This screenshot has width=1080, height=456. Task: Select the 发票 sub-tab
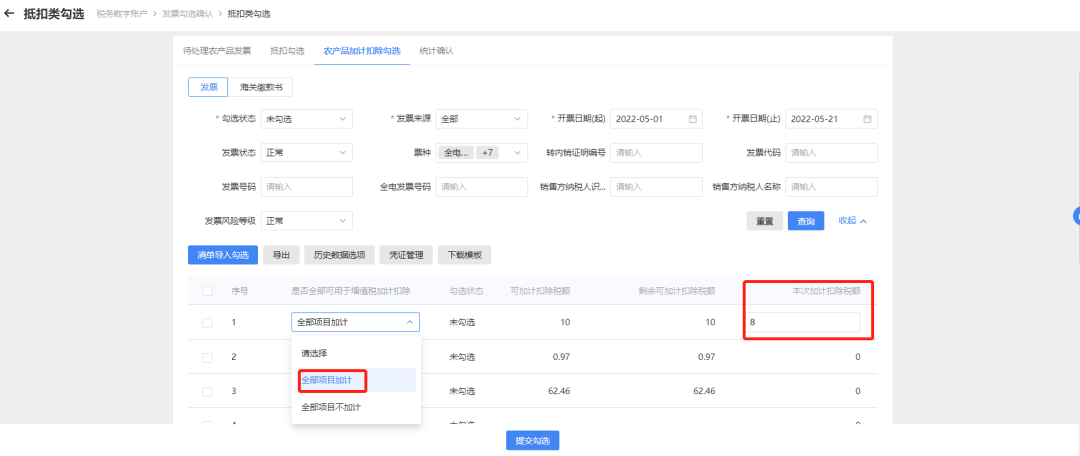click(209, 87)
